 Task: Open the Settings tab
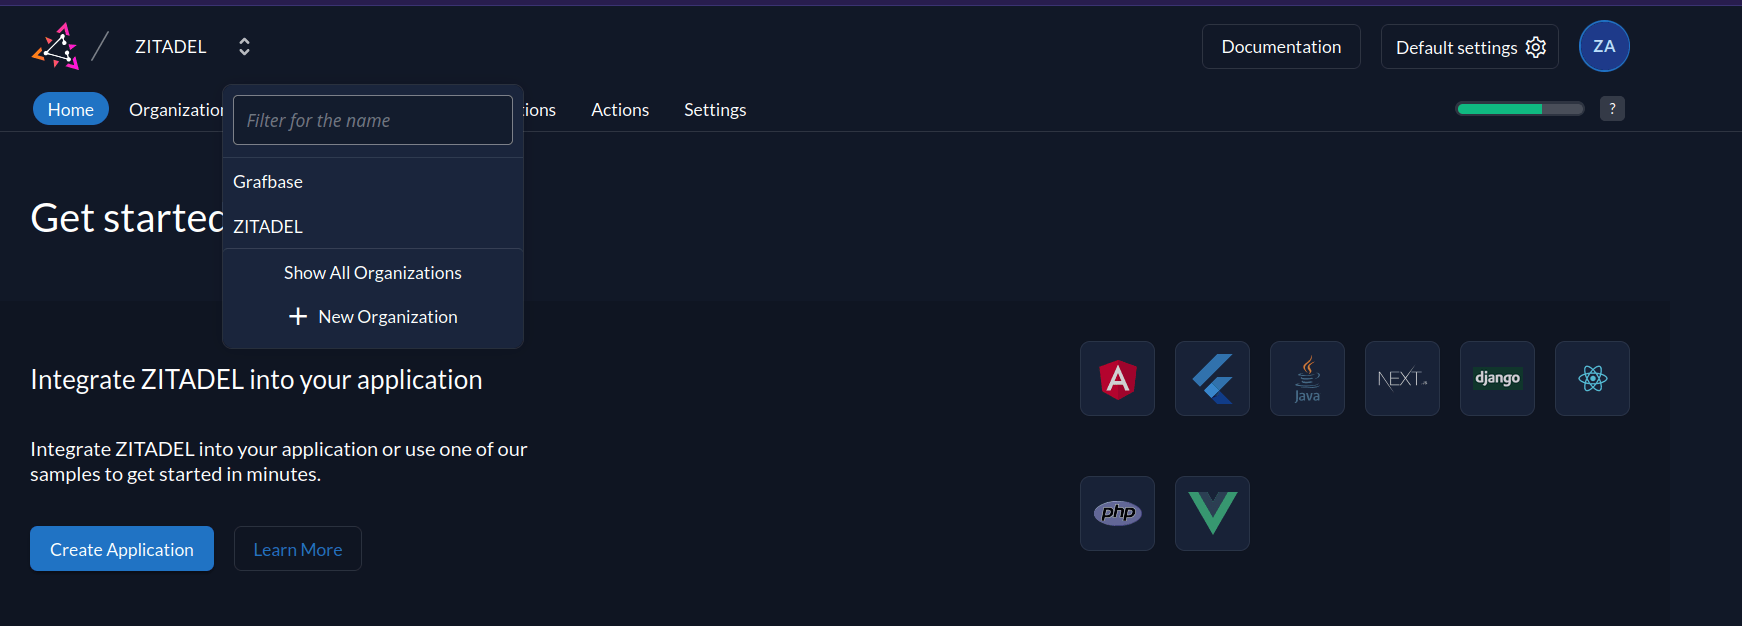715,110
